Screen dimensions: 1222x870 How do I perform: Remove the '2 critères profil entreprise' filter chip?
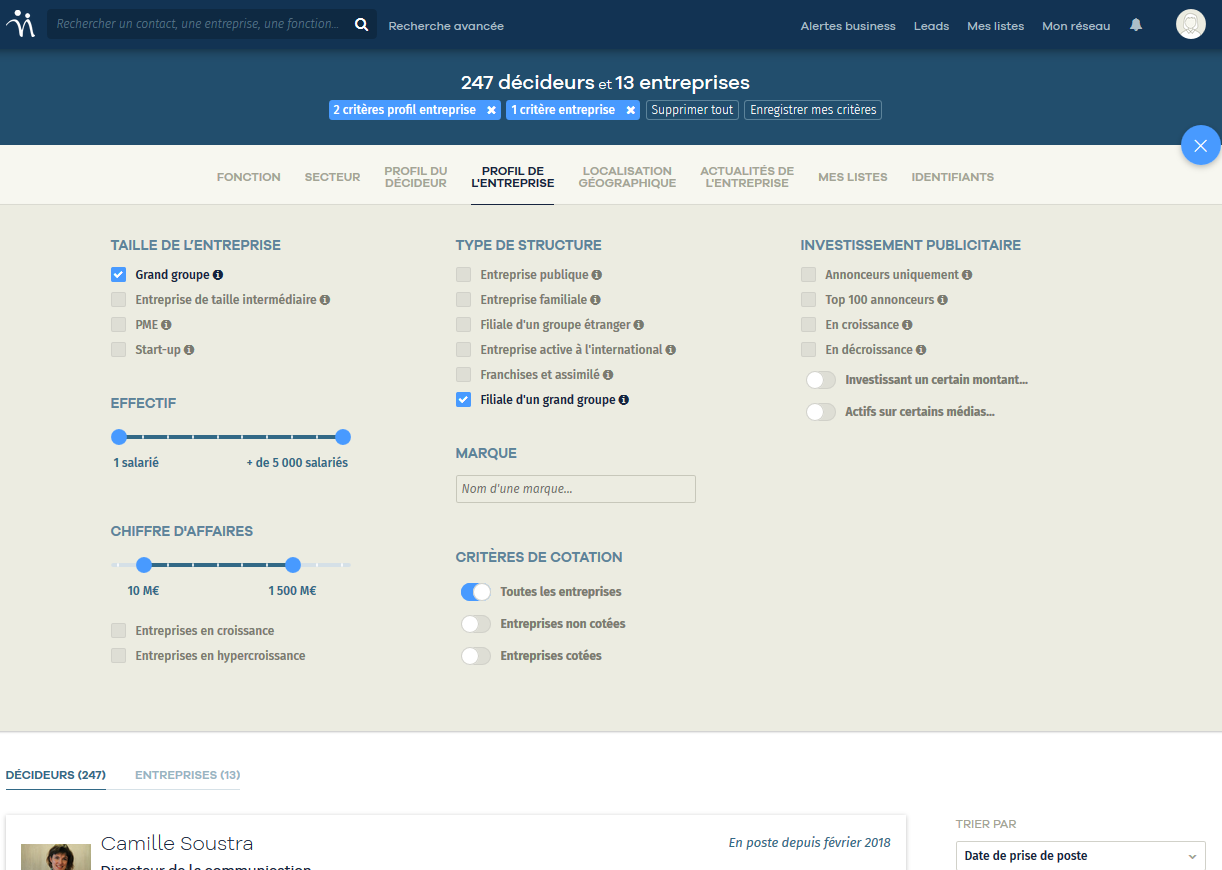489,110
